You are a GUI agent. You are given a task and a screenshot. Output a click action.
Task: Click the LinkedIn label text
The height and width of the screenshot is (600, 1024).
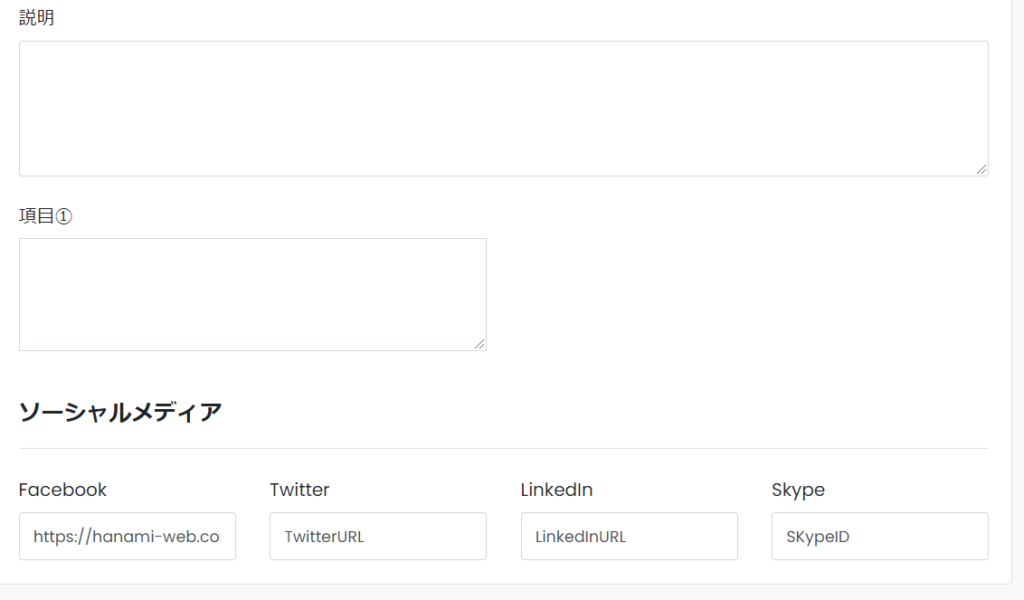point(556,490)
